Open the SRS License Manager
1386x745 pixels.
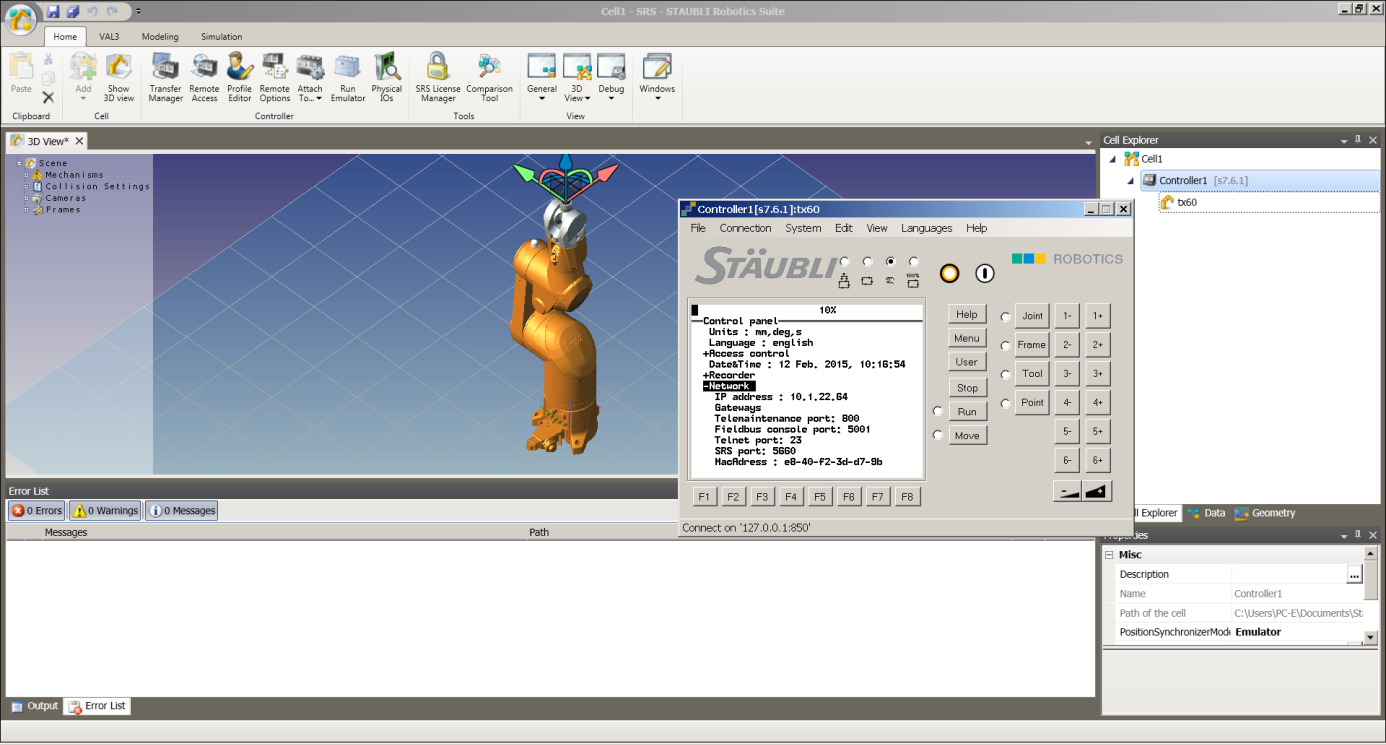(x=438, y=78)
